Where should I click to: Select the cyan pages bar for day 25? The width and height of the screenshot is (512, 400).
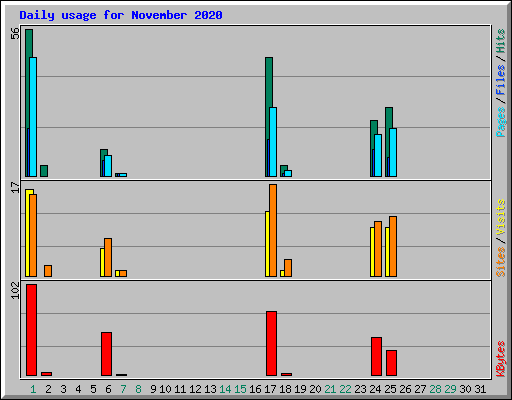[x=393, y=152]
